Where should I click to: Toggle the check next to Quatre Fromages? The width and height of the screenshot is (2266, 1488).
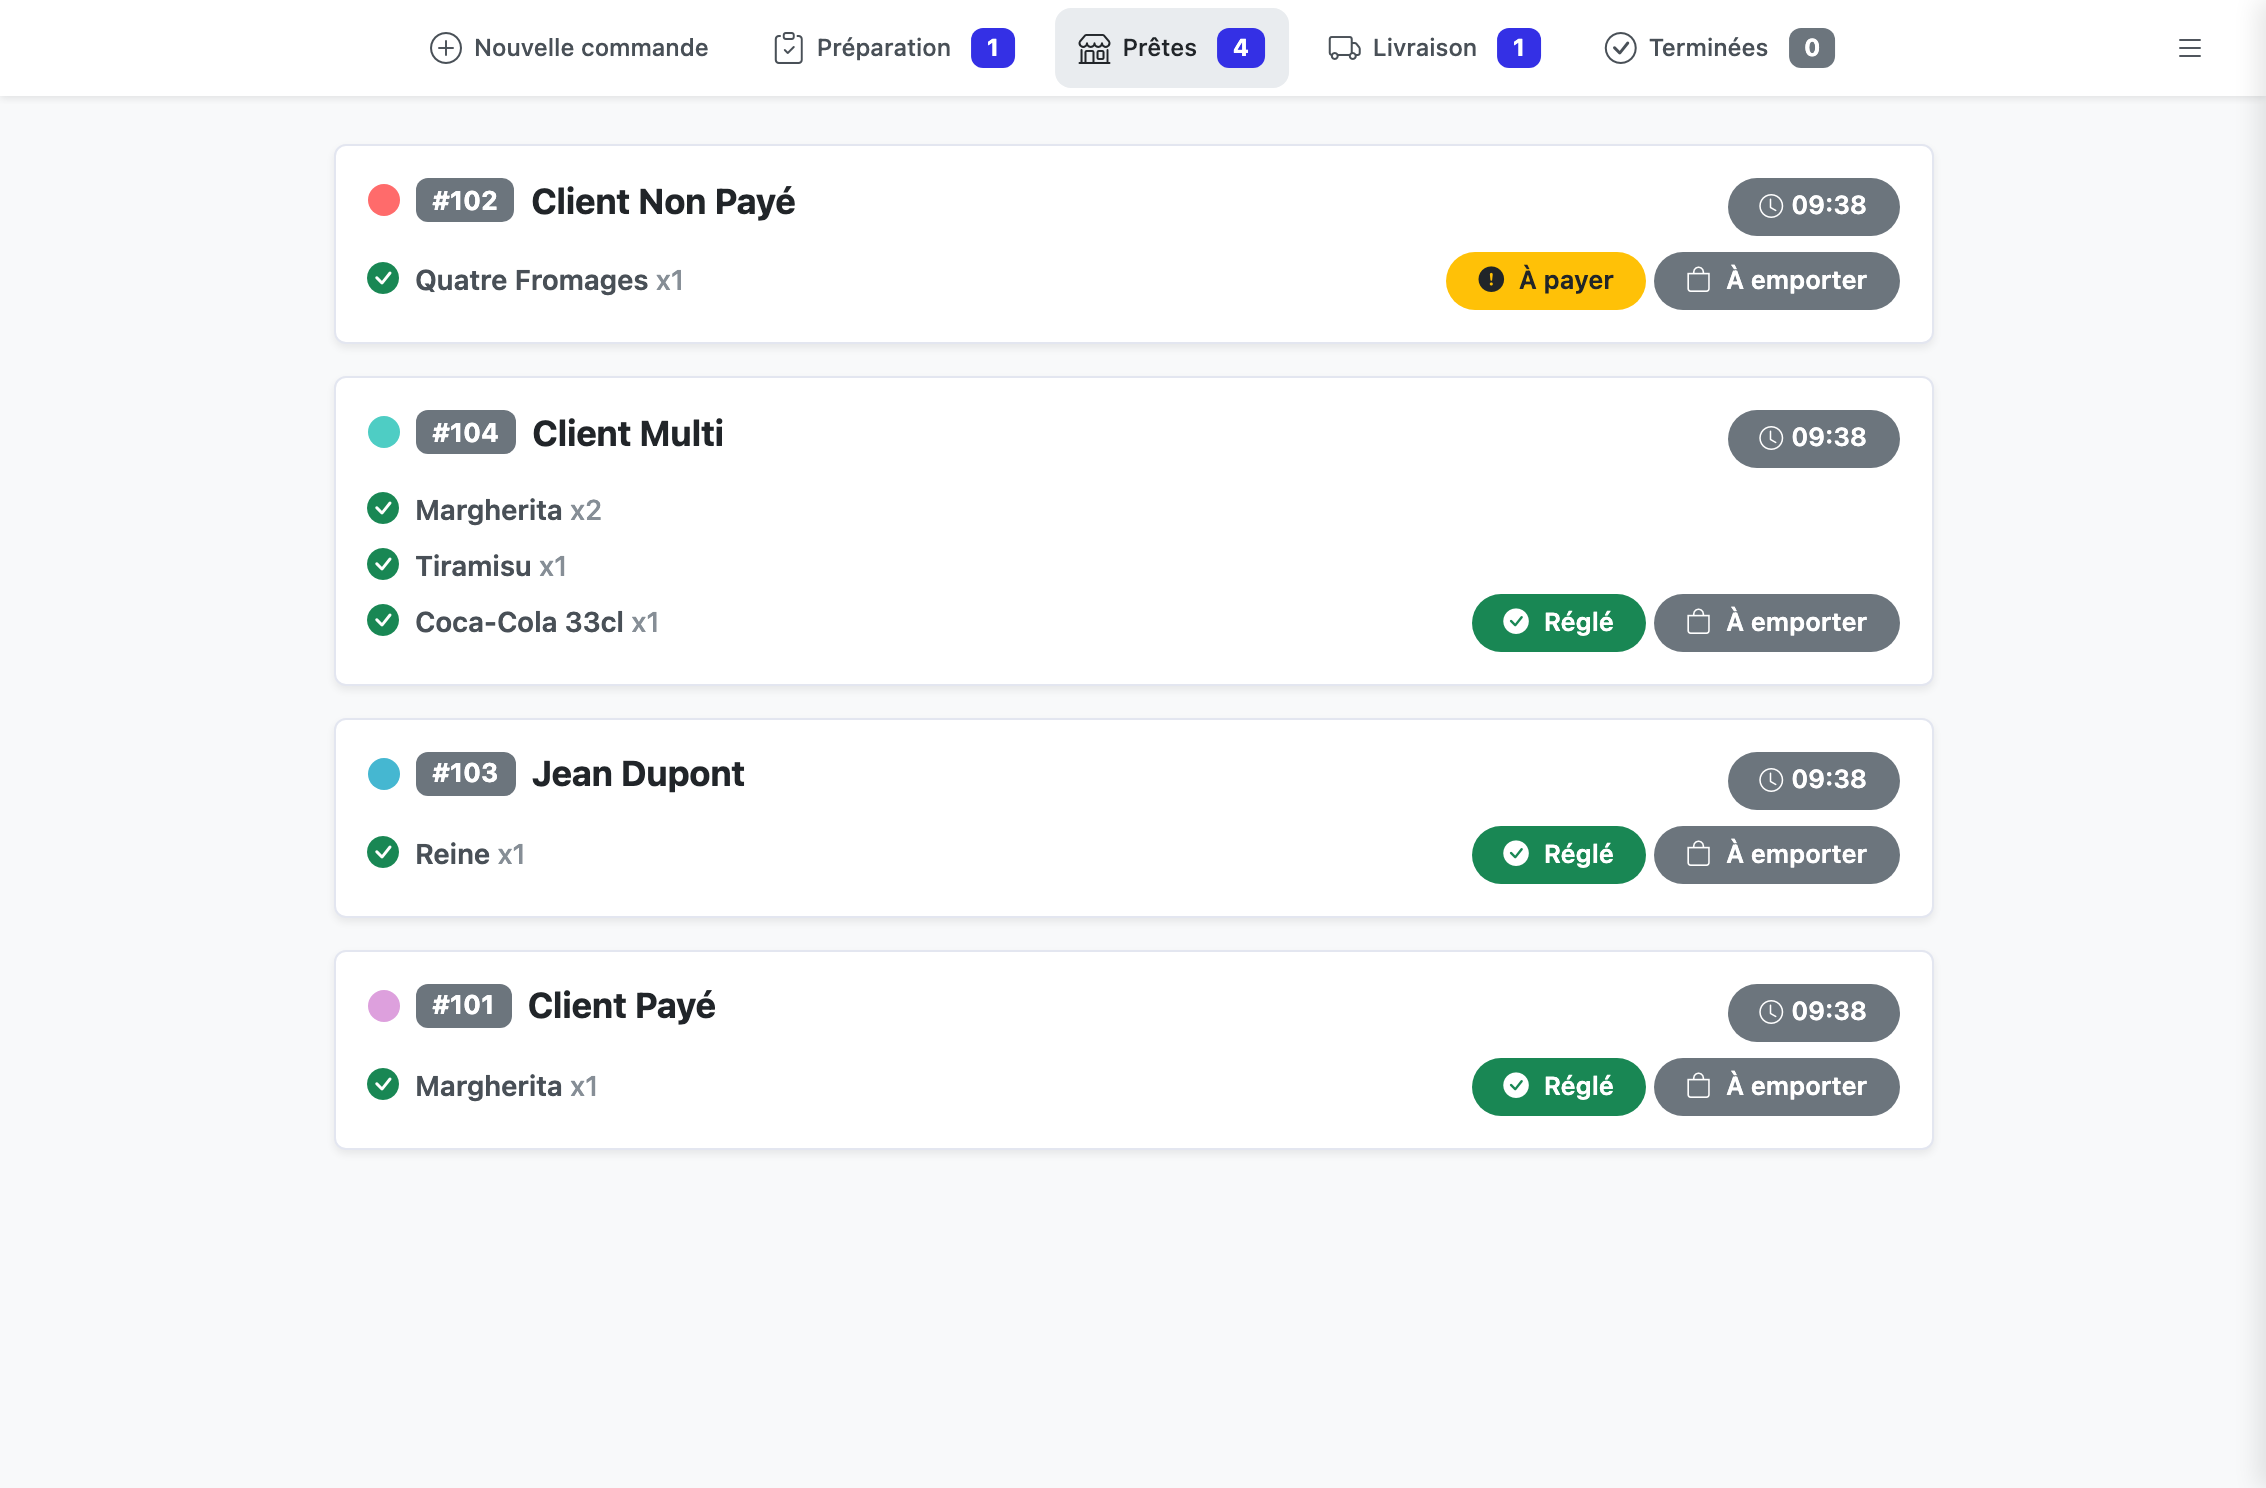coord(383,279)
